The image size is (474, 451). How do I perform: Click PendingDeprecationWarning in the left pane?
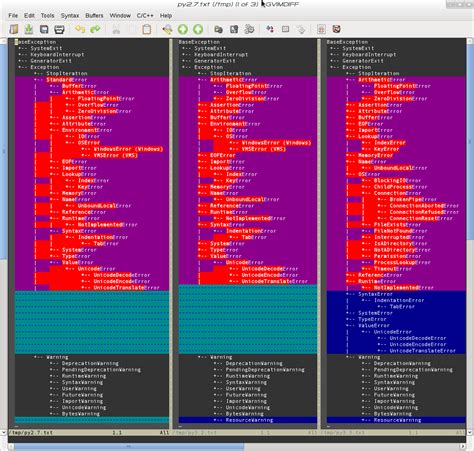click(x=101, y=370)
